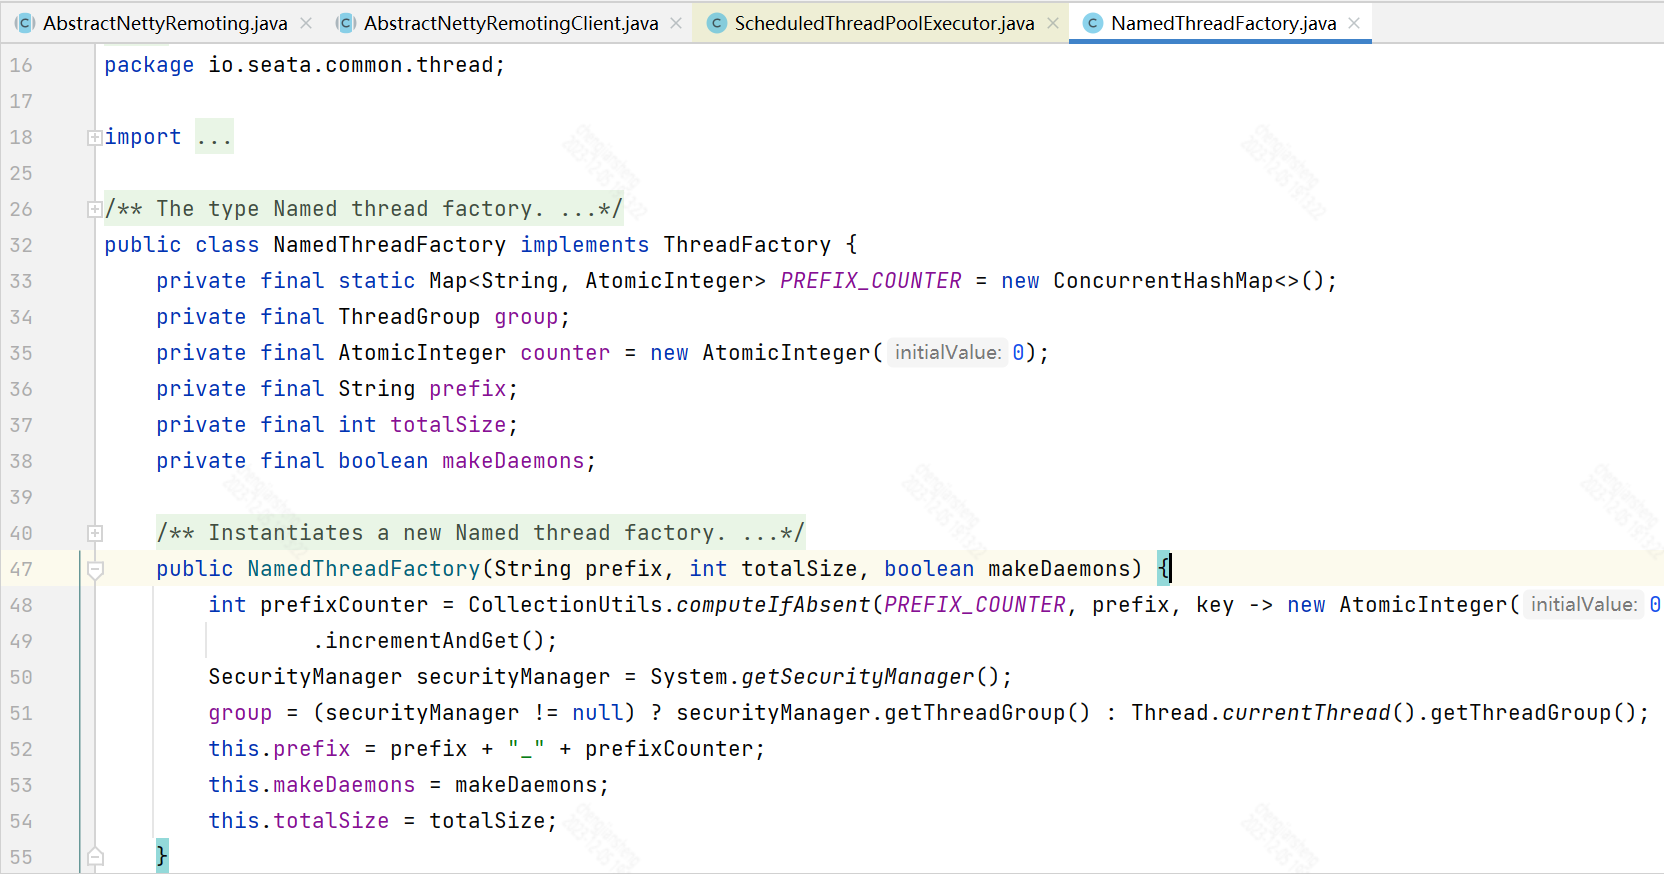Viewport: 1664px width, 874px height.
Task: Click the PREFIX_COUNTER field declaration on line 33
Action: click(870, 281)
